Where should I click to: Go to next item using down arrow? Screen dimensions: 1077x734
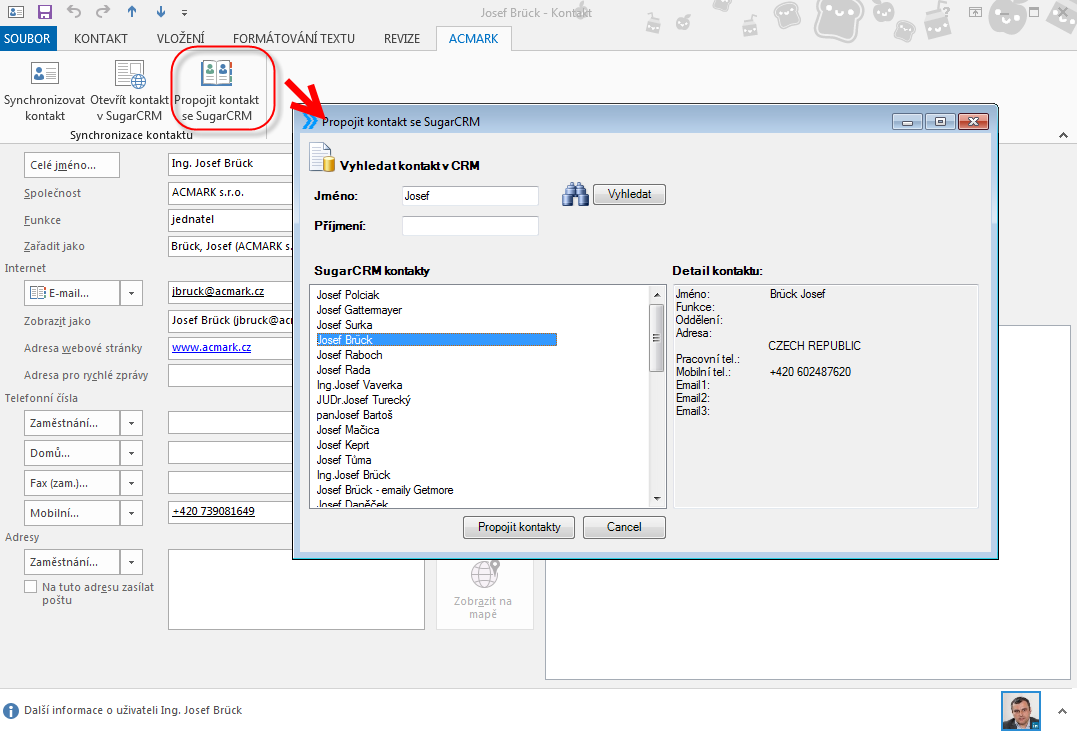[161, 12]
